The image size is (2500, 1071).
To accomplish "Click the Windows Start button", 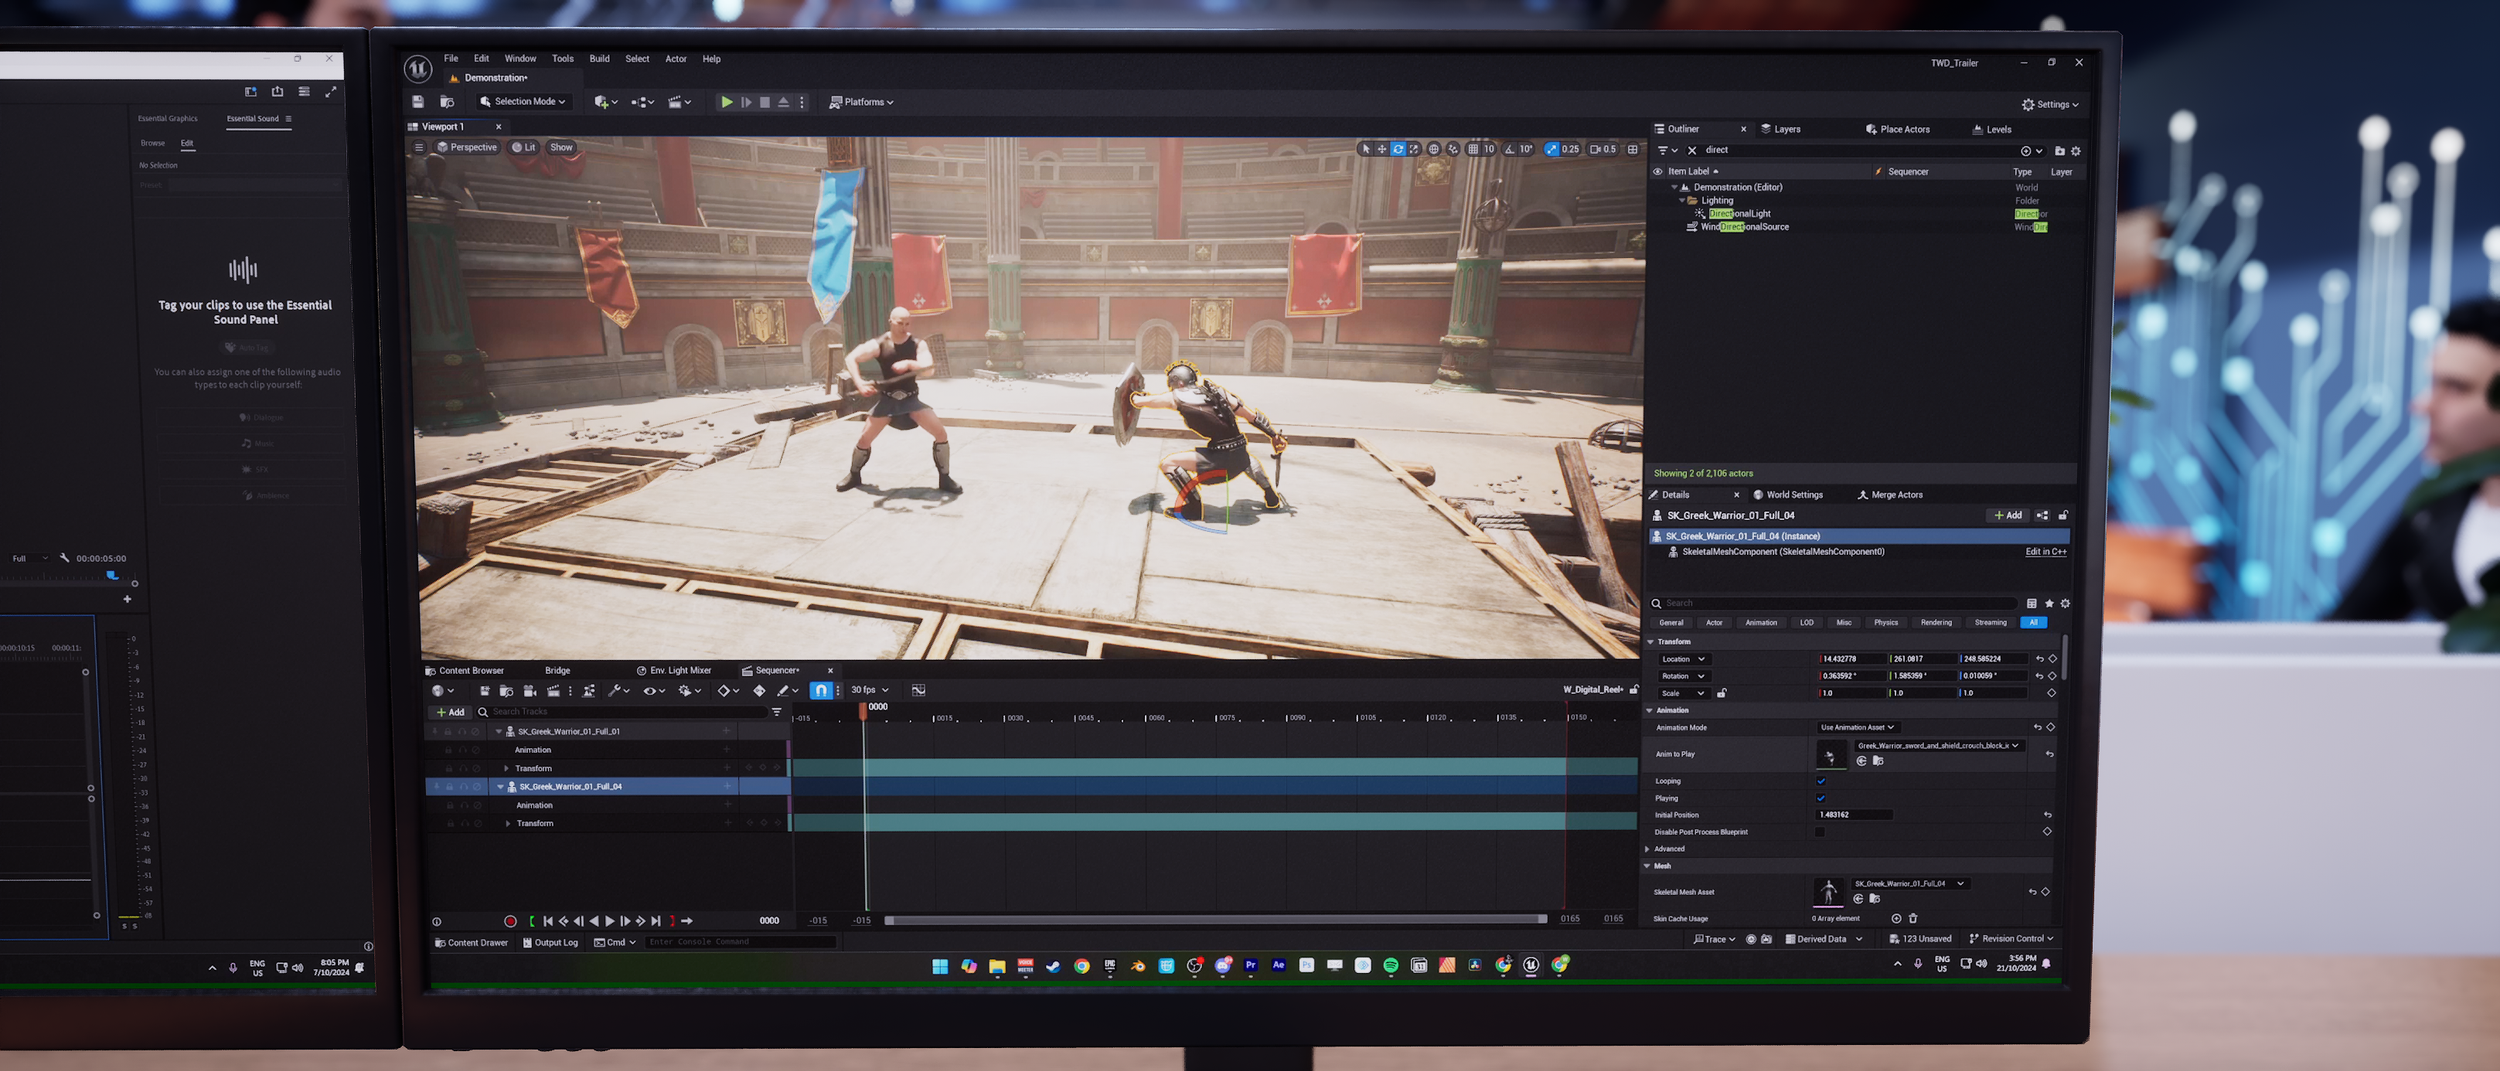I will click(940, 966).
